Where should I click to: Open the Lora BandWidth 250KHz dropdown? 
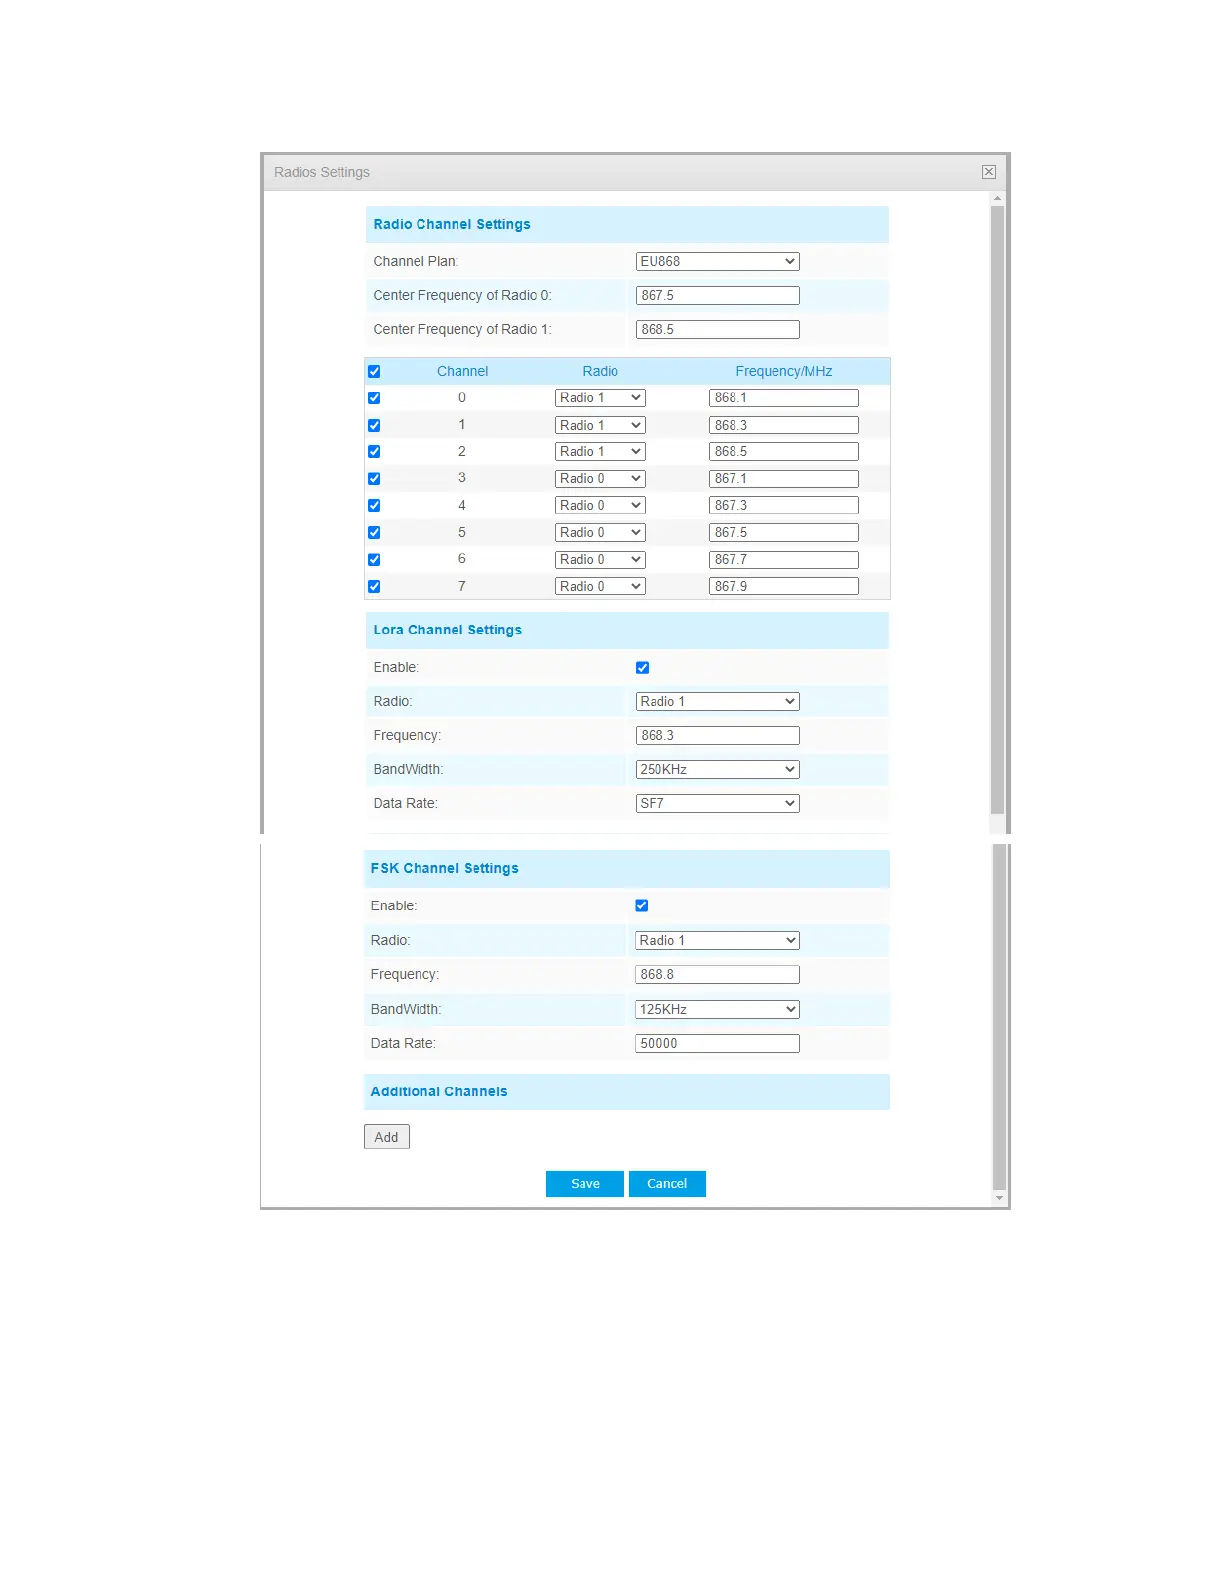pyautogui.click(x=717, y=770)
